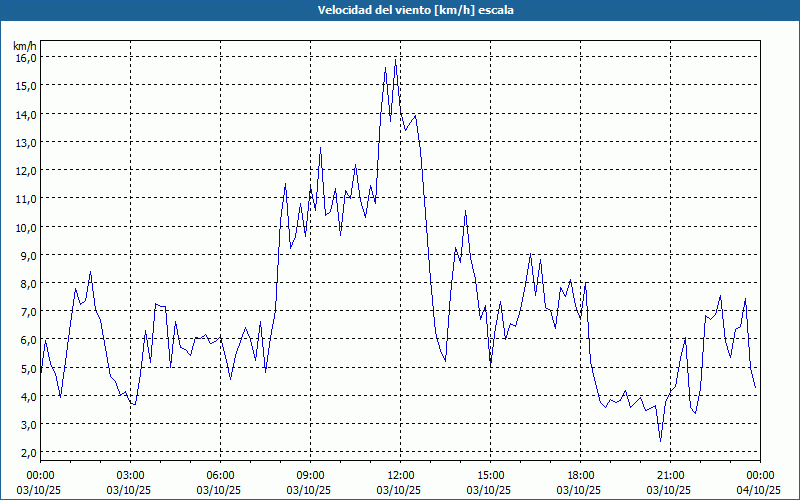
Task: Select the 09:00 time marker
Action: [x=310, y=475]
